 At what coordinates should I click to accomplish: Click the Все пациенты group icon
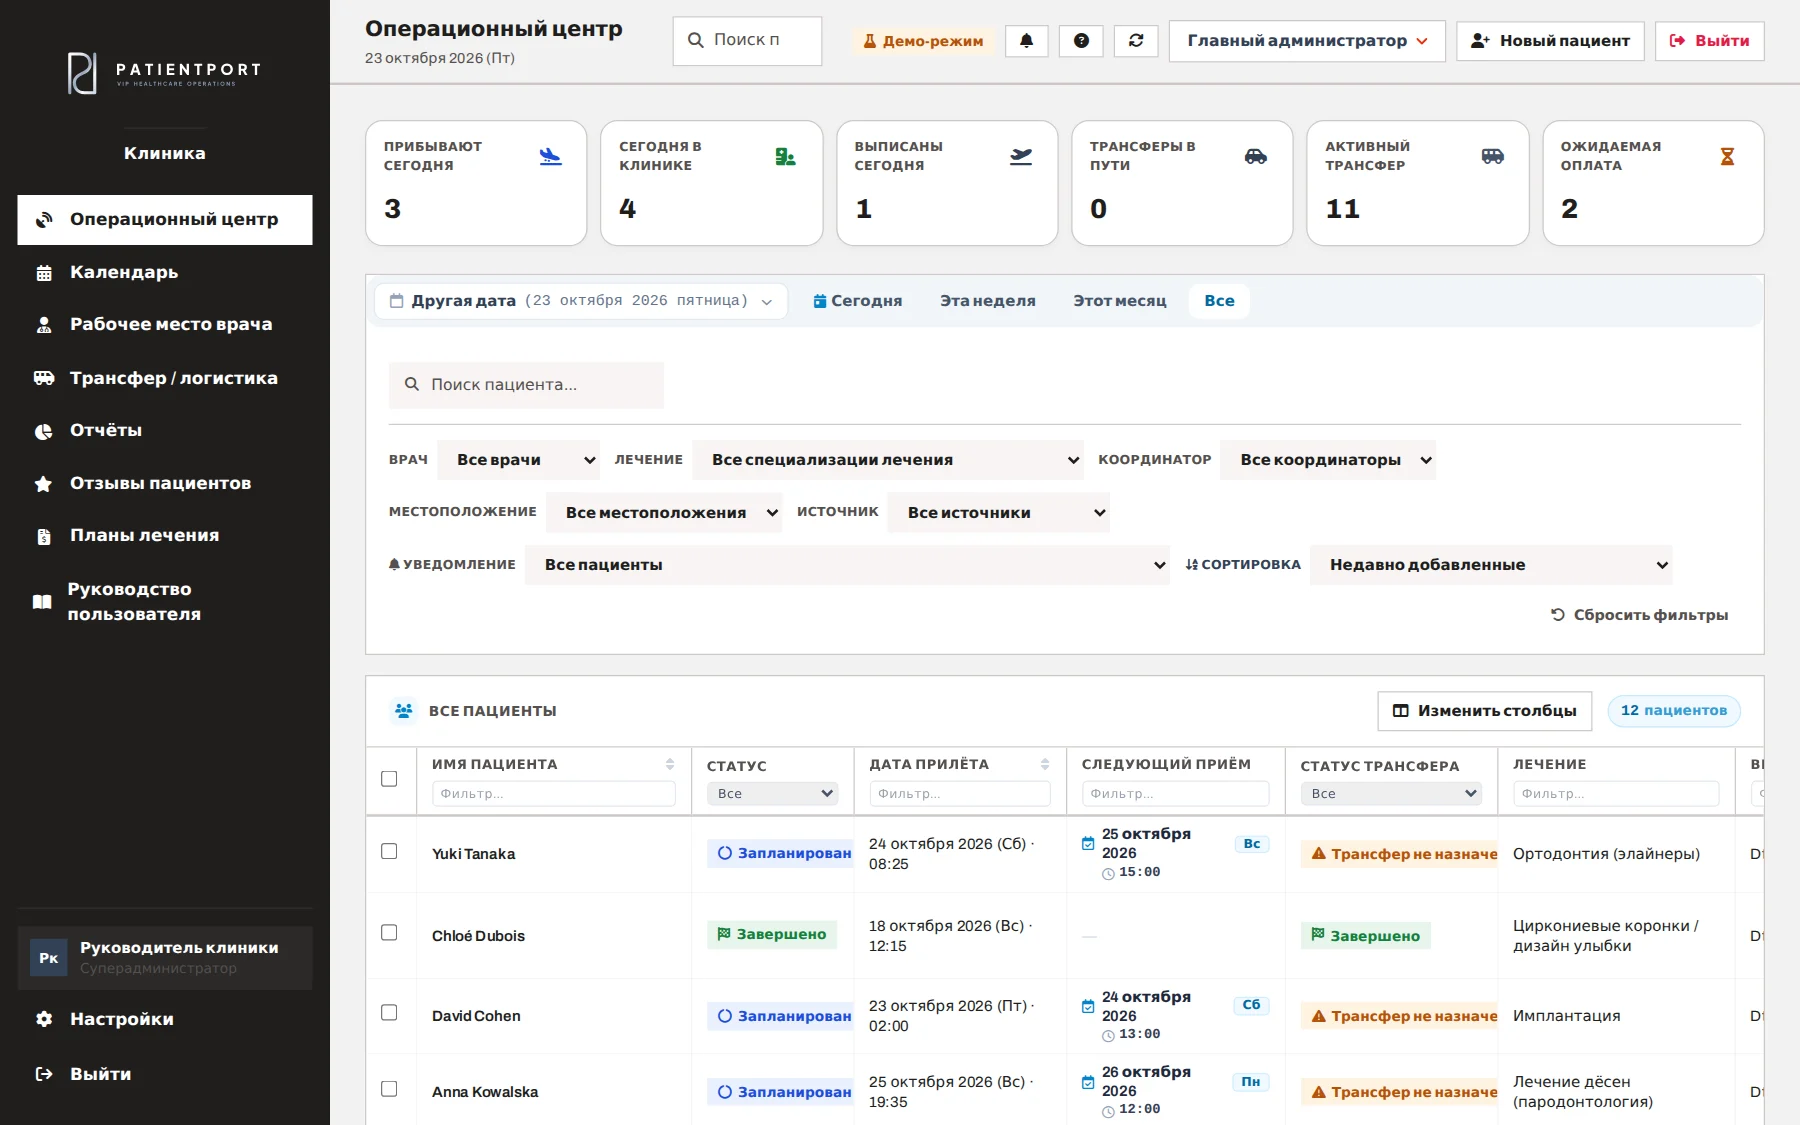[404, 711]
